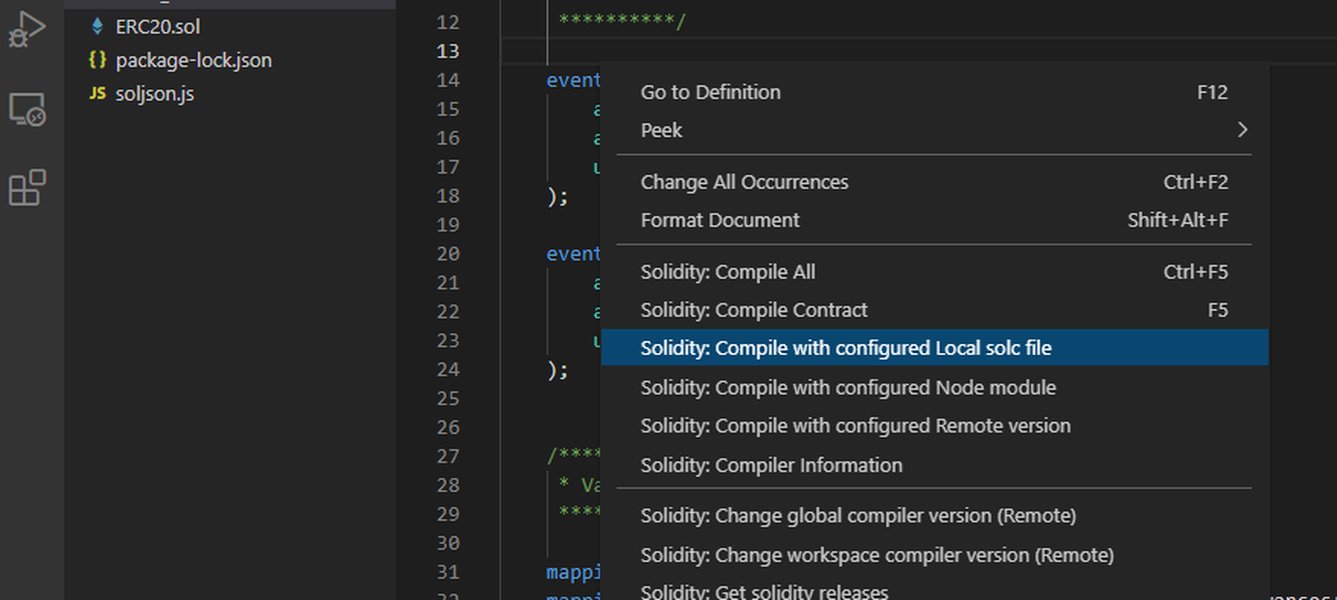Image resolution: width=1337 pixels, height=600 pixels.
Task: Run Solidity: Compile Contract
Action: tap(934, 310)
